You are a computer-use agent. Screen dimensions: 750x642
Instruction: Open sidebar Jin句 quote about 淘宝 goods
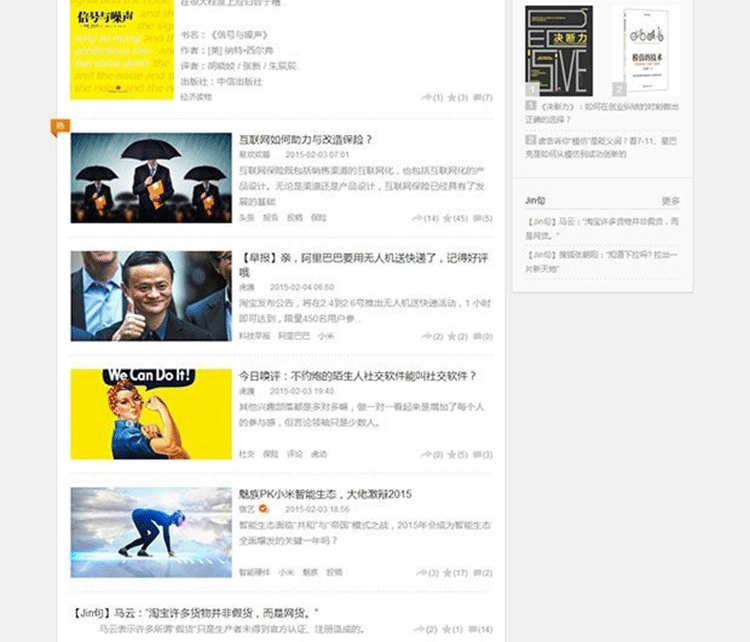click(602, 228)
